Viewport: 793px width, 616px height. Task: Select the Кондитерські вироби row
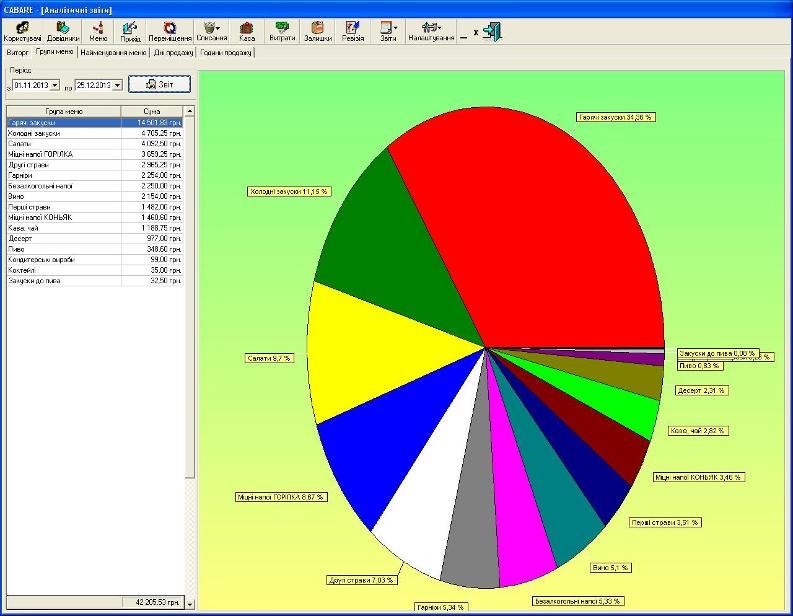pyautogui.click(x=95, y=259)
